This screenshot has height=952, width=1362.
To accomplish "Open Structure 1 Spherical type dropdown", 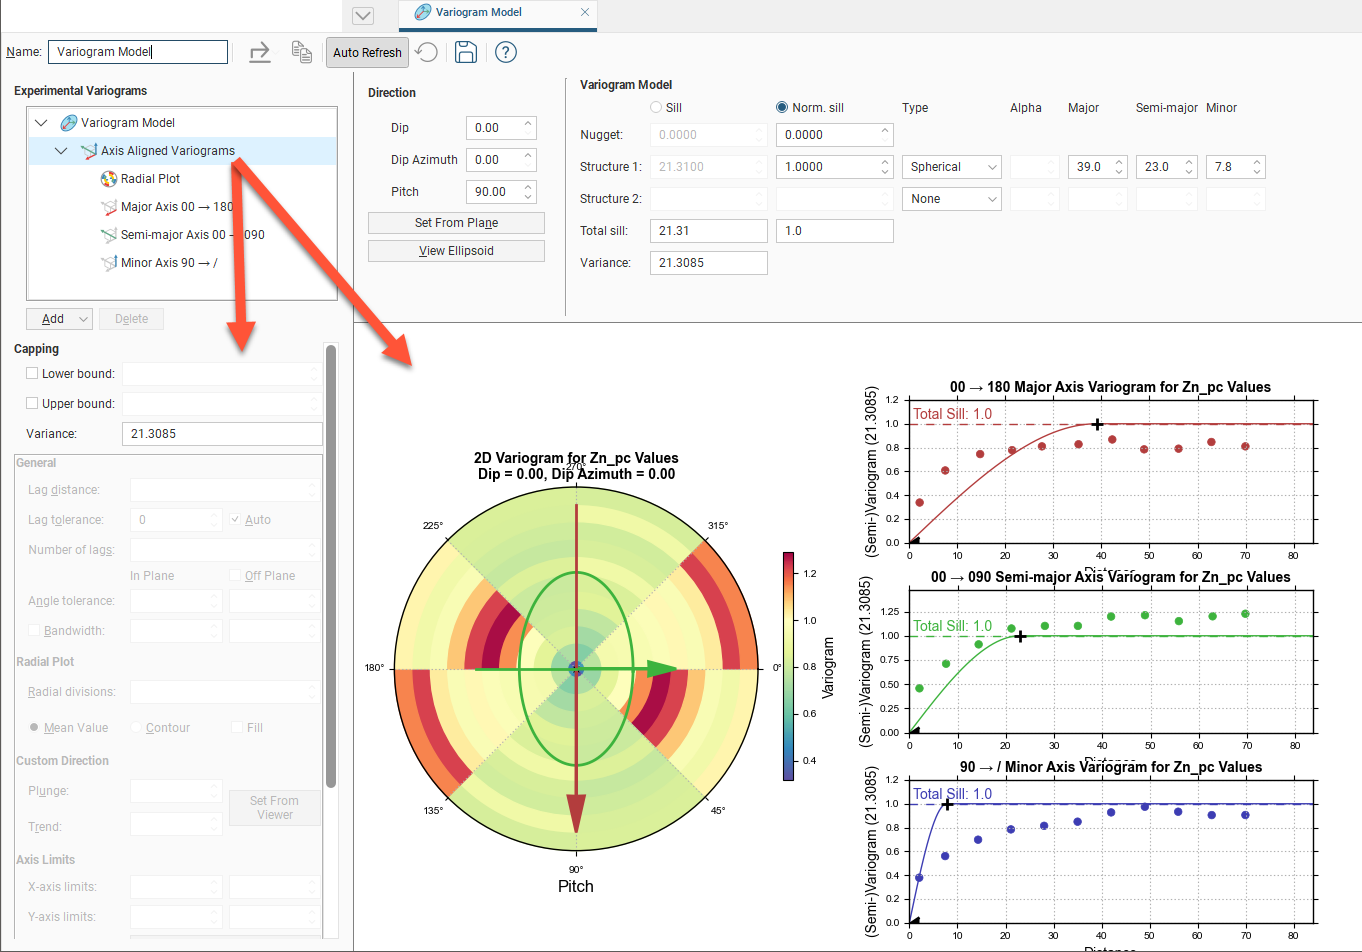I will click(x=952, y=167).
